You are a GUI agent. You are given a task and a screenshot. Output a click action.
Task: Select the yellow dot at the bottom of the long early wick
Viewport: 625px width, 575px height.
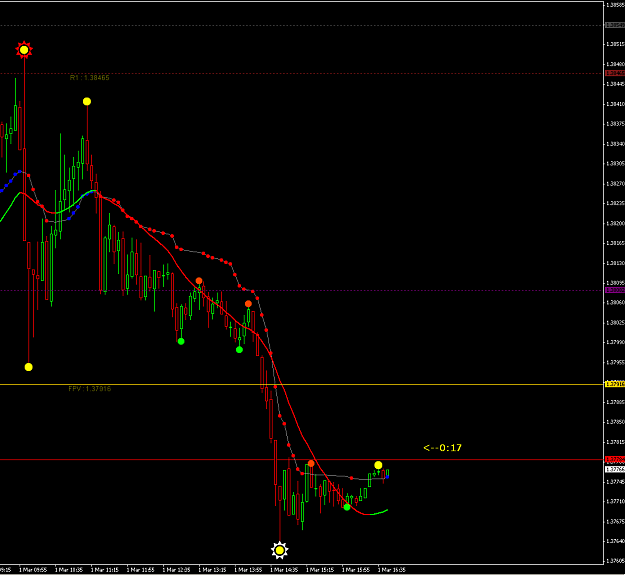(x=28, y=367)
